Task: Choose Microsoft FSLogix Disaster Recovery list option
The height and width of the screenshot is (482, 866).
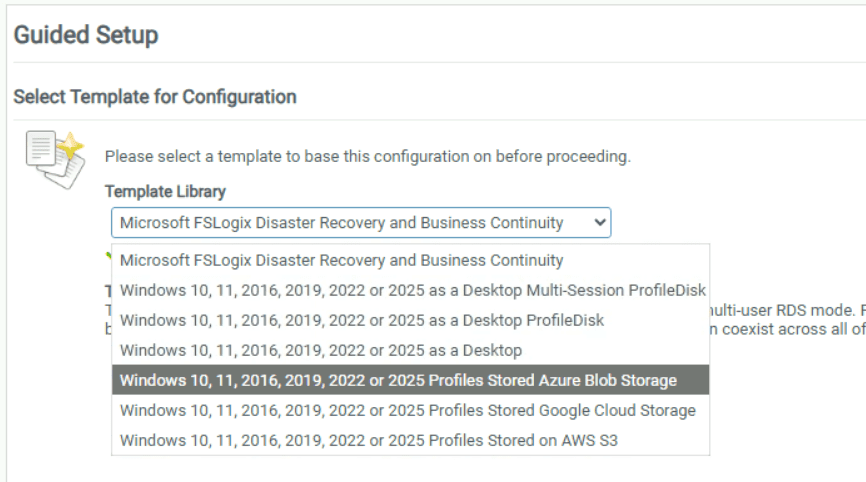Action: tap(341, 260)
